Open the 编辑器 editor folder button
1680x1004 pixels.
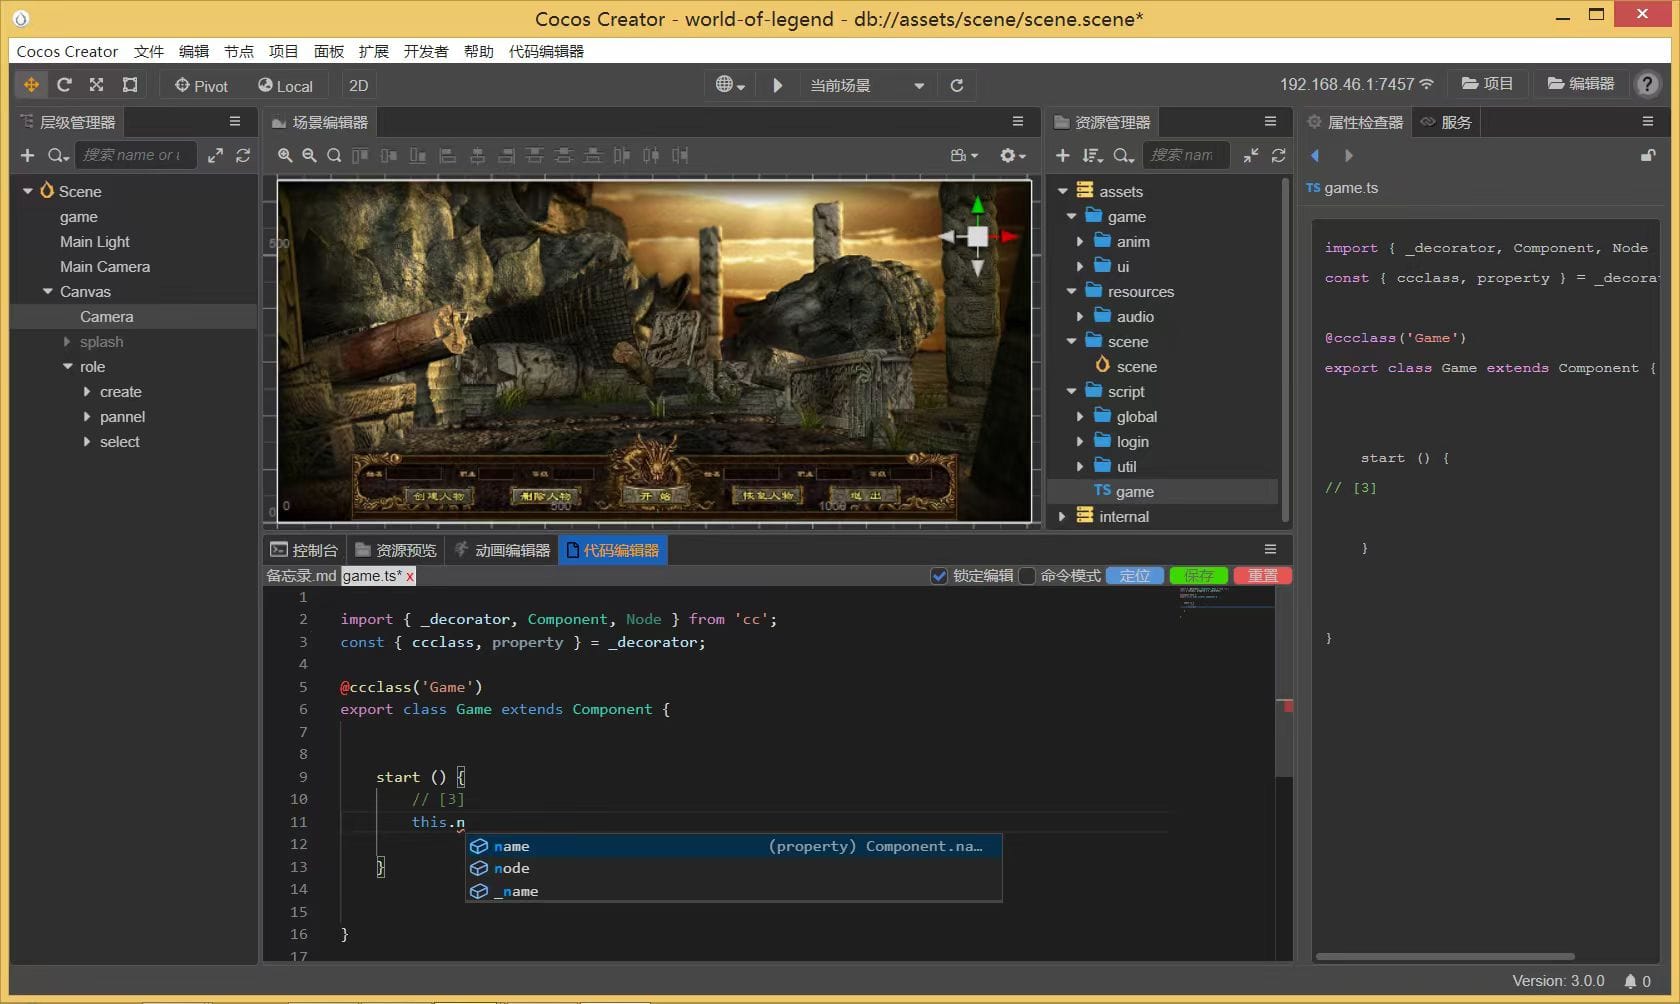point(1581,84)
